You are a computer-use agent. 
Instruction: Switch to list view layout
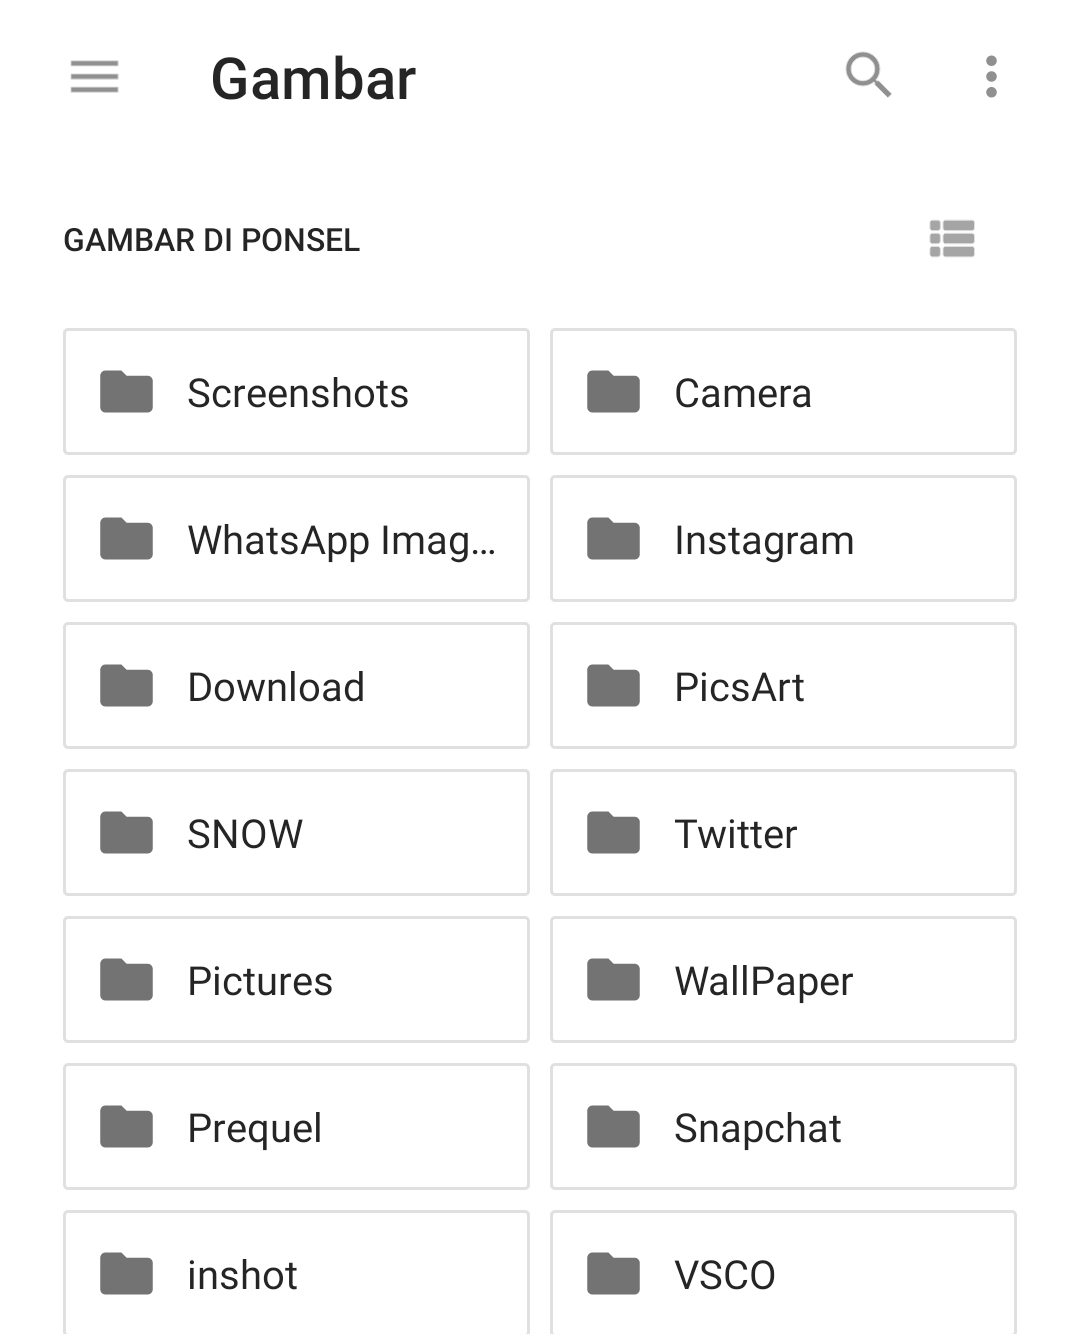[x=952, y=239]
